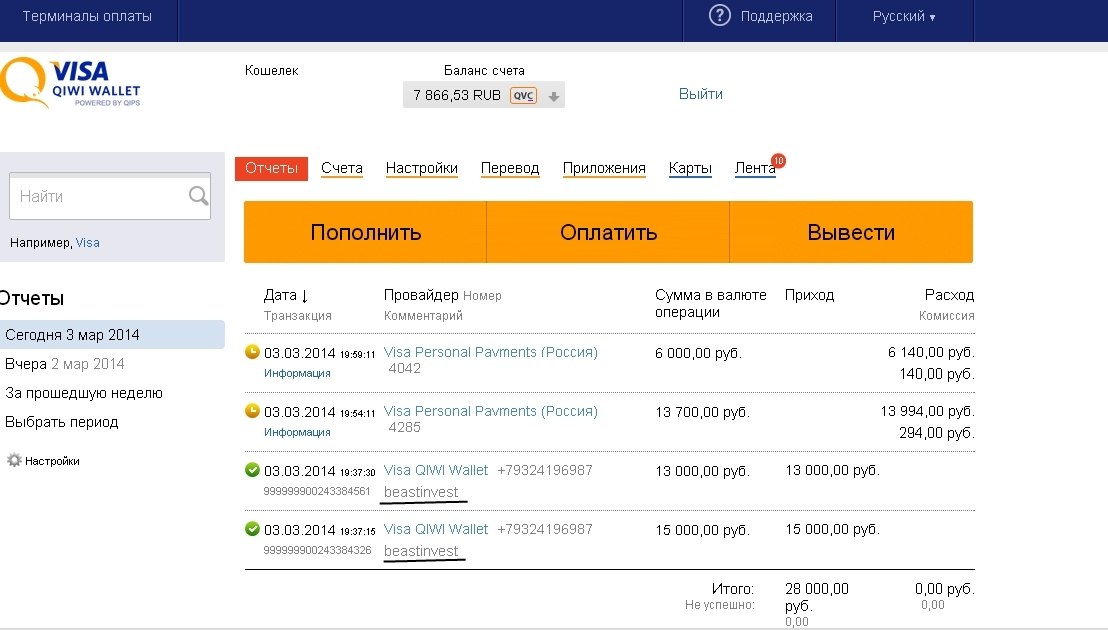Click green check icon for 19:37:15 transaction

[252, 528]
